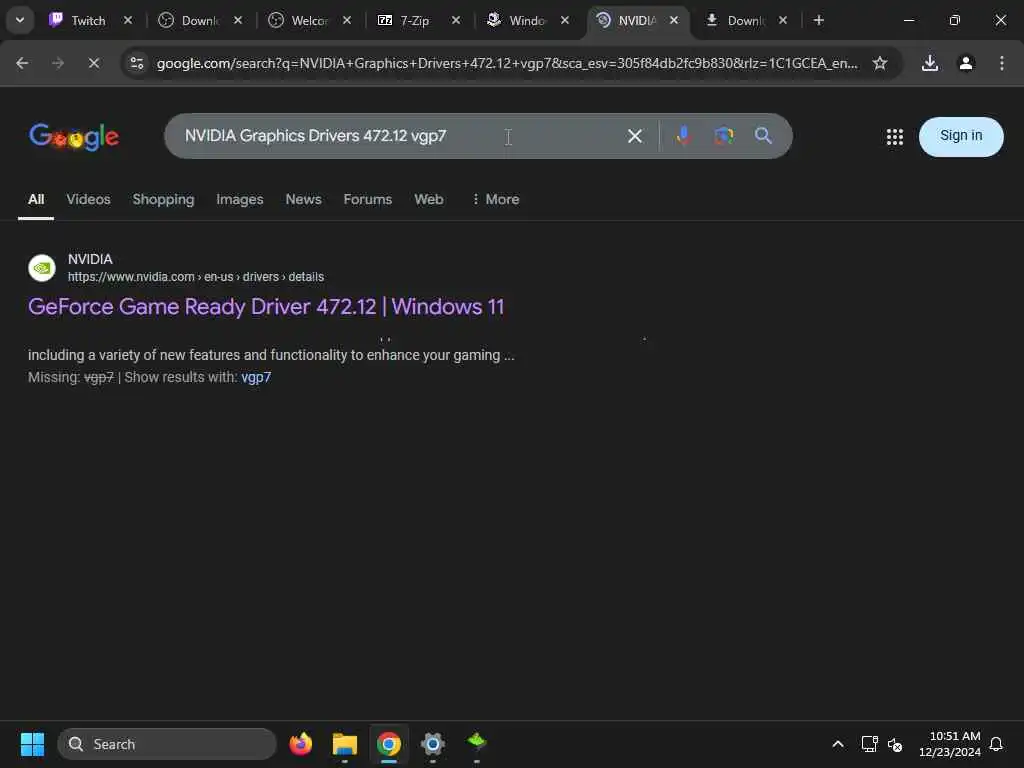This screenshot has width=1024, height=768.
Task: Launch Firefox from the taskbar
Action: tap(300, 744)
